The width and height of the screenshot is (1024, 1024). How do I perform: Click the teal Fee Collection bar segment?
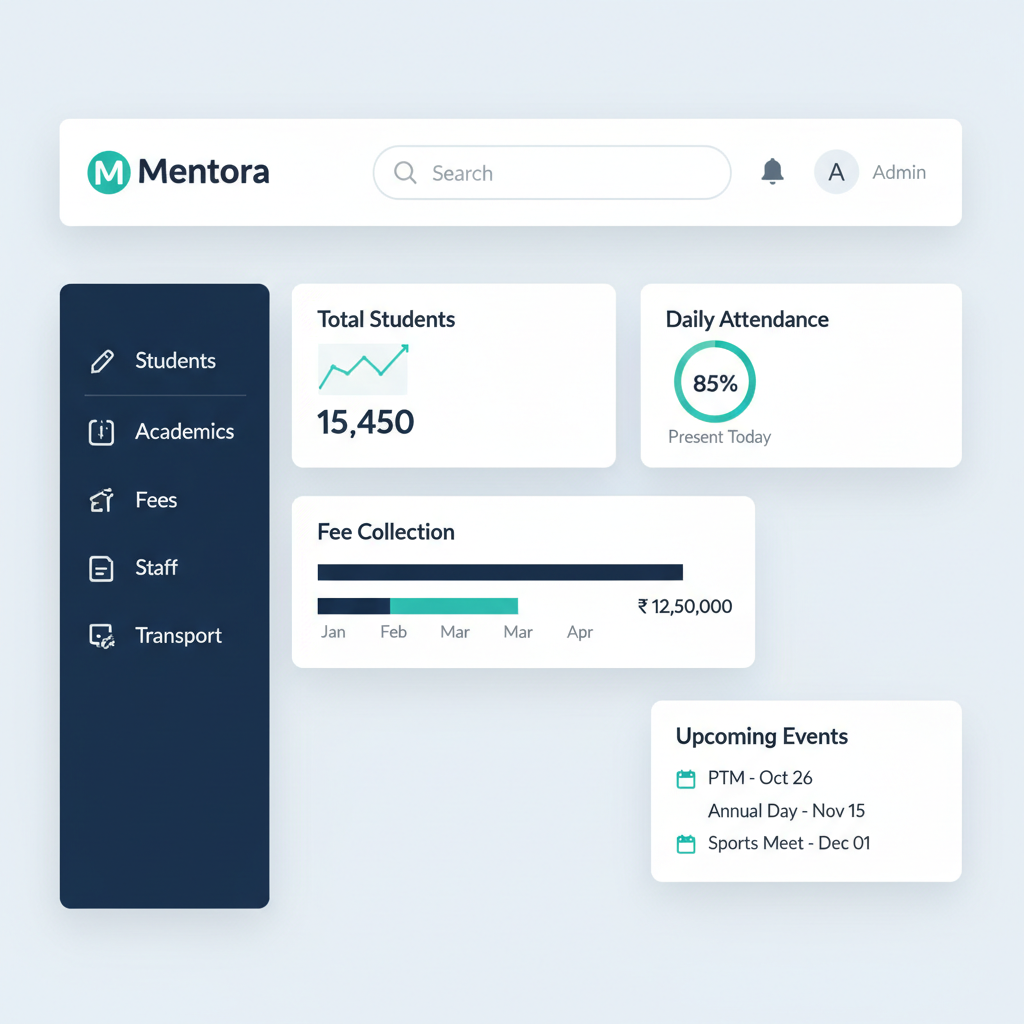(454, 606)
